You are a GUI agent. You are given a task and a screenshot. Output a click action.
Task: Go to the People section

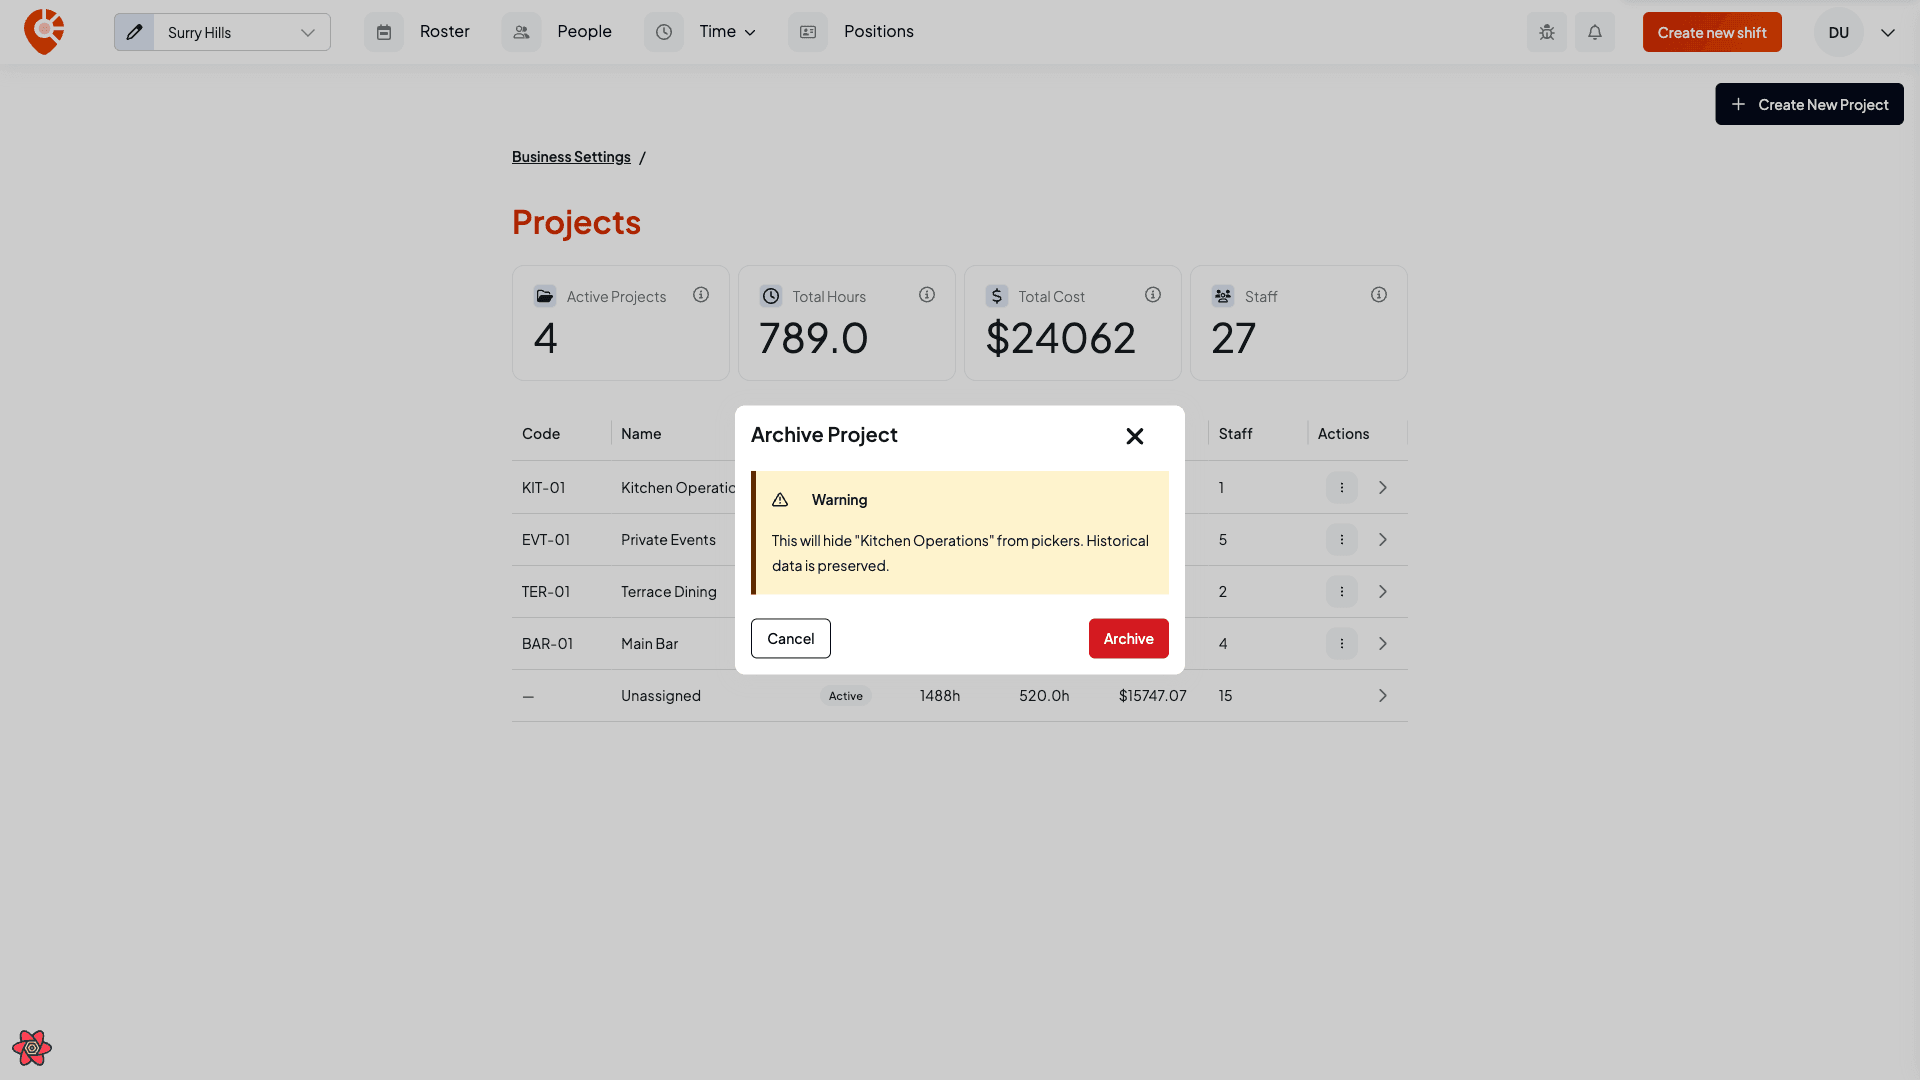coord(584,31)
